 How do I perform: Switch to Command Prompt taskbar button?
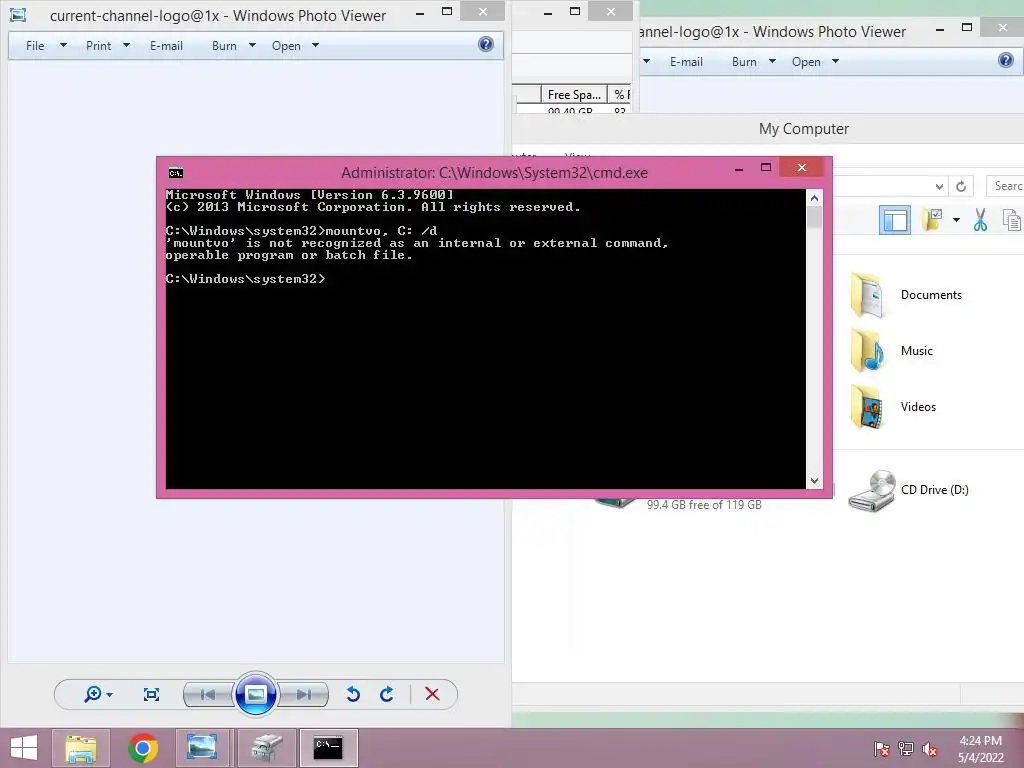pyautogui.click(x=328, y=748)
